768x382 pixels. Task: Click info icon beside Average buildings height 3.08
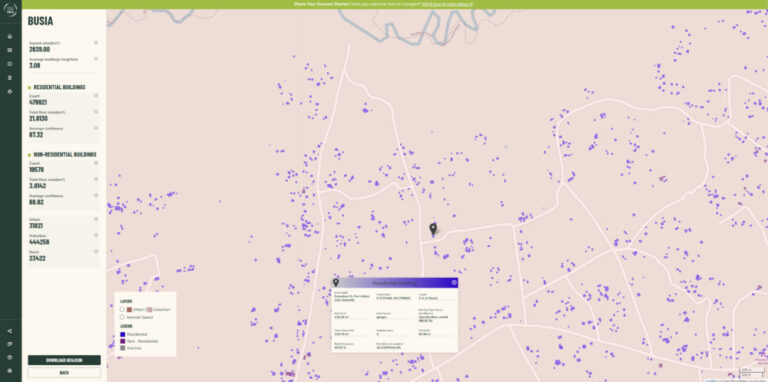(96, 59)
